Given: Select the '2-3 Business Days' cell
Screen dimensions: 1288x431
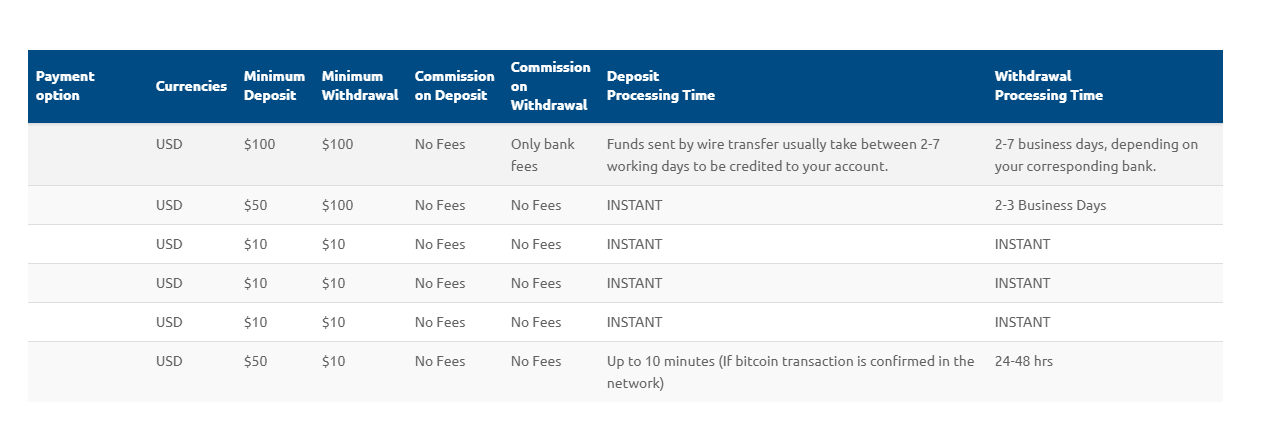Looking at the screenshot, I should pyautogui.click(x=1050, y=205).
